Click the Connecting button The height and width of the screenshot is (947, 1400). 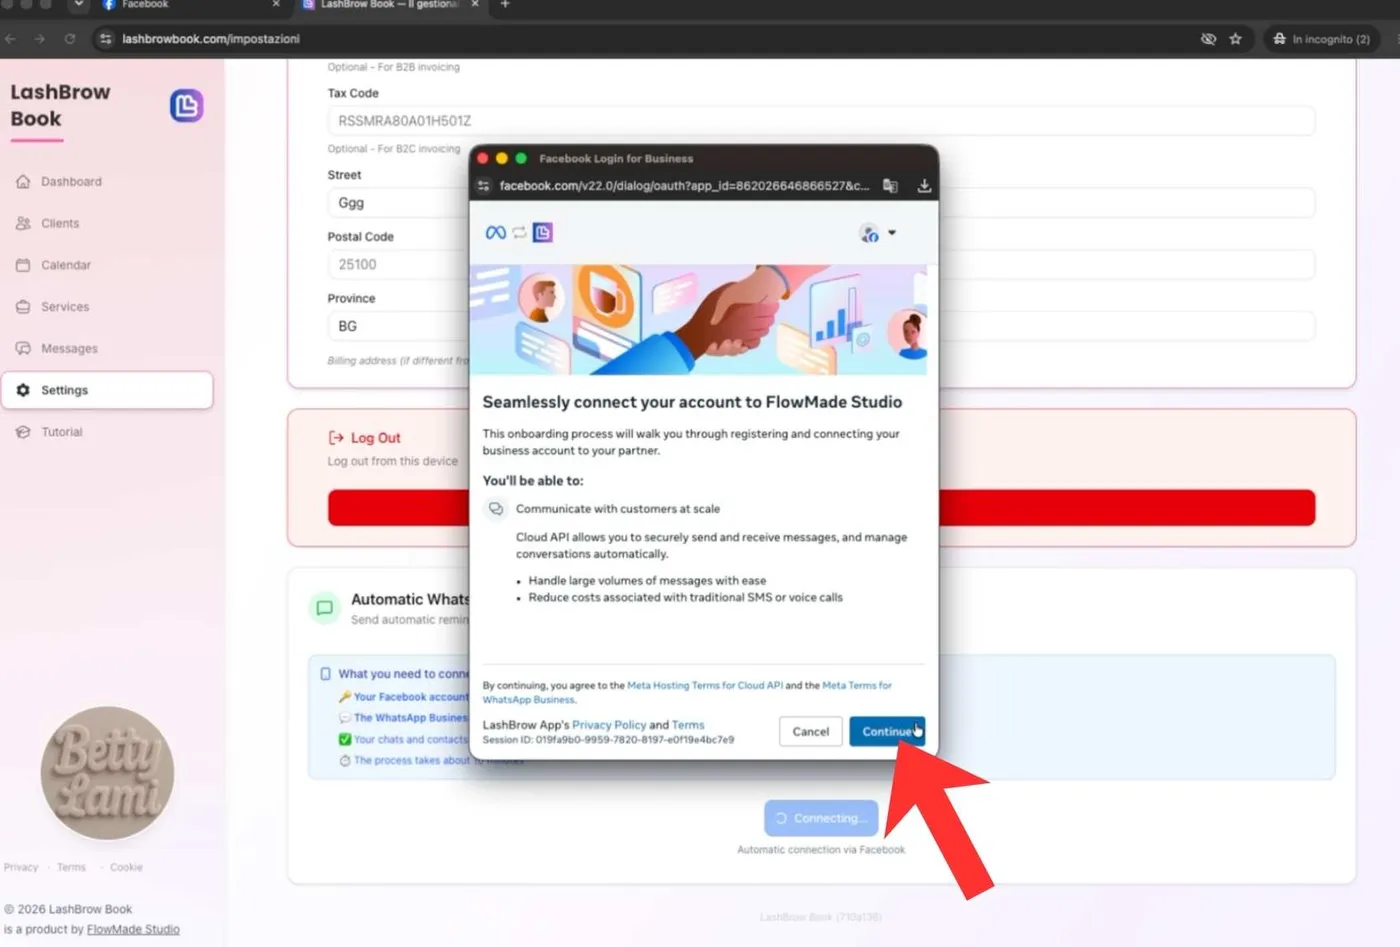(x=821, y=818)
